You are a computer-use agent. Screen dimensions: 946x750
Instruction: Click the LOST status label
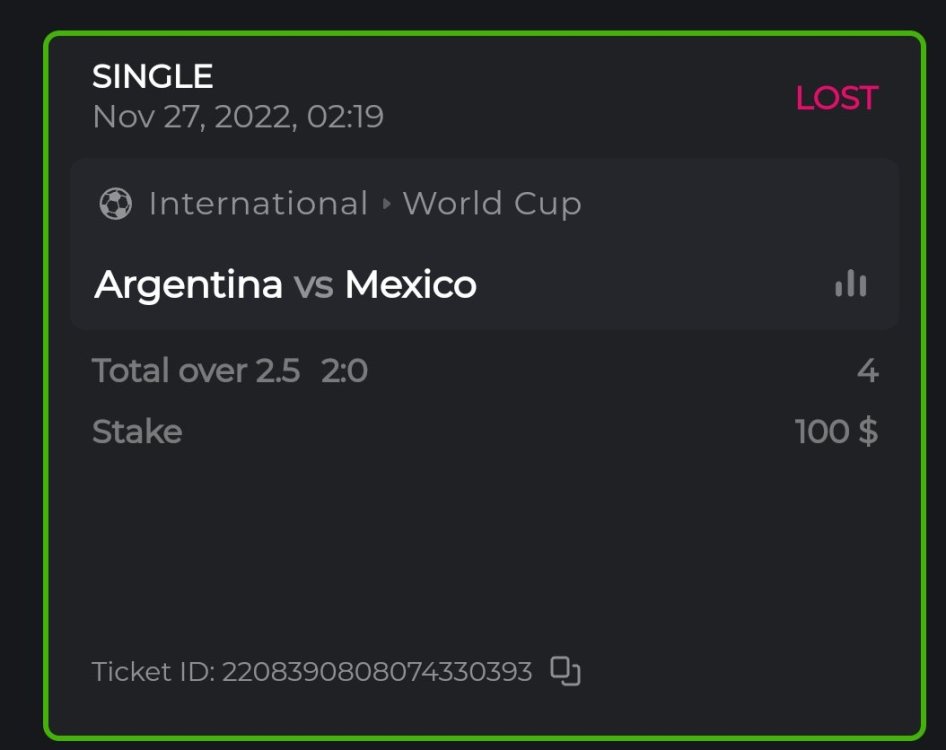point(836,98)
